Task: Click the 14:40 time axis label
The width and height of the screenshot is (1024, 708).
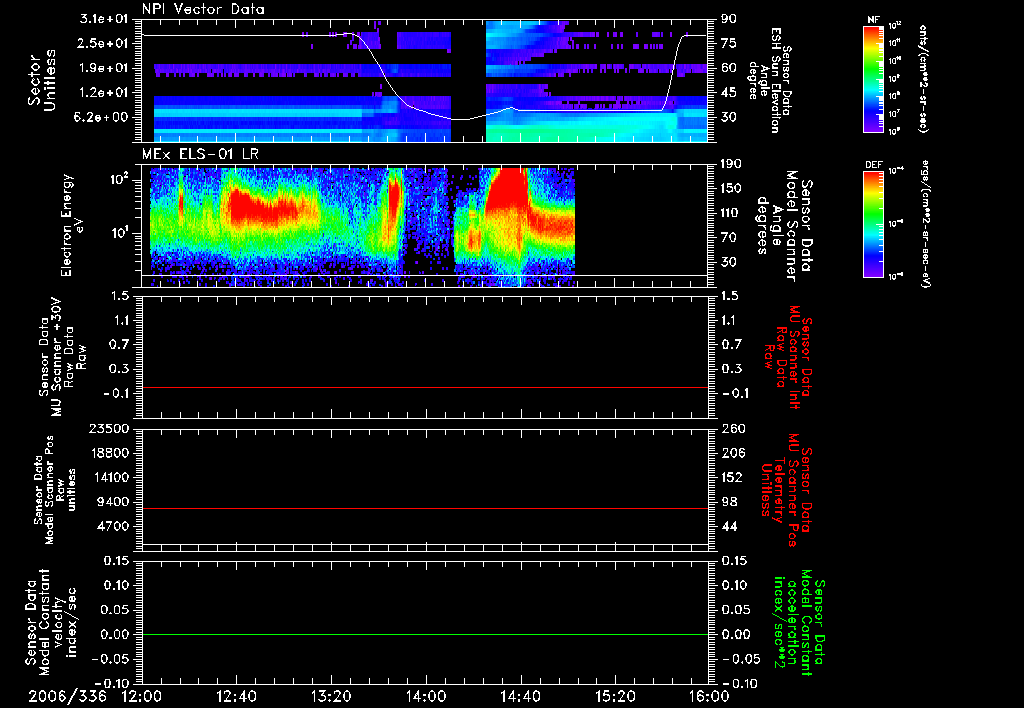Action: click(520, 696)
